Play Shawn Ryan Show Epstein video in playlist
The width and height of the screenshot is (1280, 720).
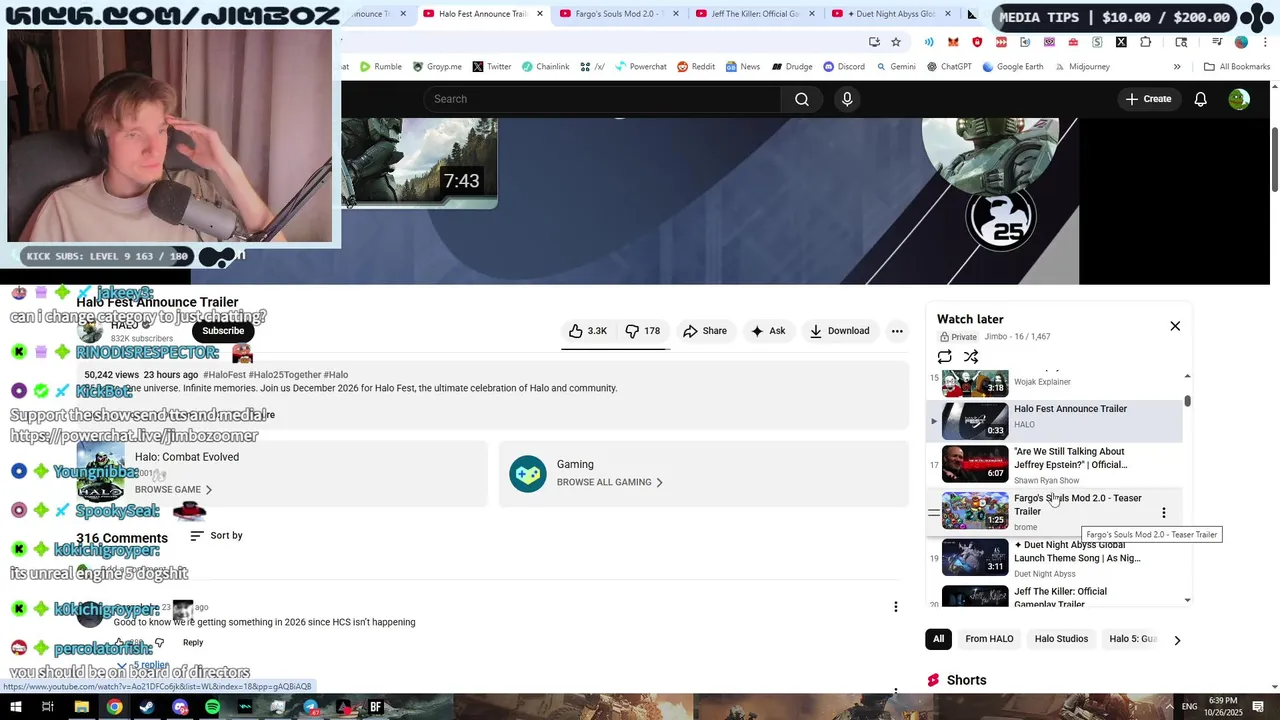[1055, 465]
